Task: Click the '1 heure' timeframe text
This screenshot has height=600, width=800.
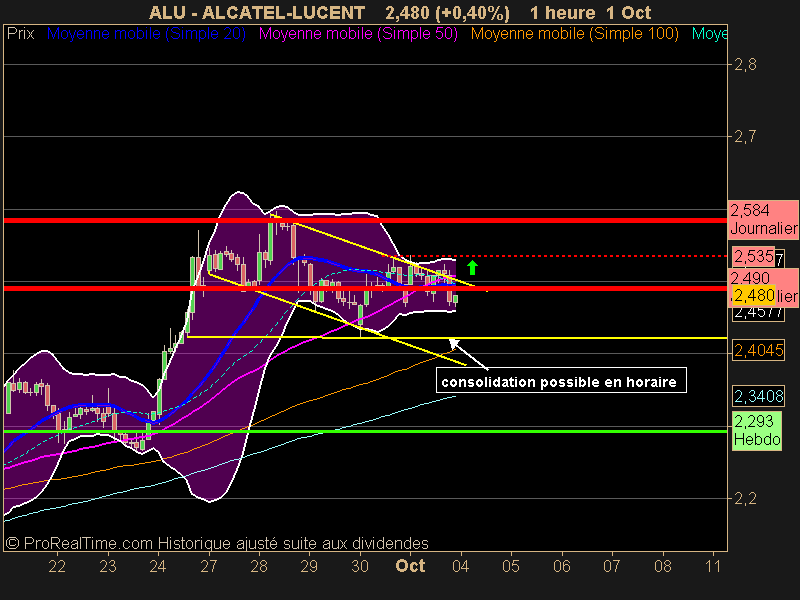Action: click(562, 12)
